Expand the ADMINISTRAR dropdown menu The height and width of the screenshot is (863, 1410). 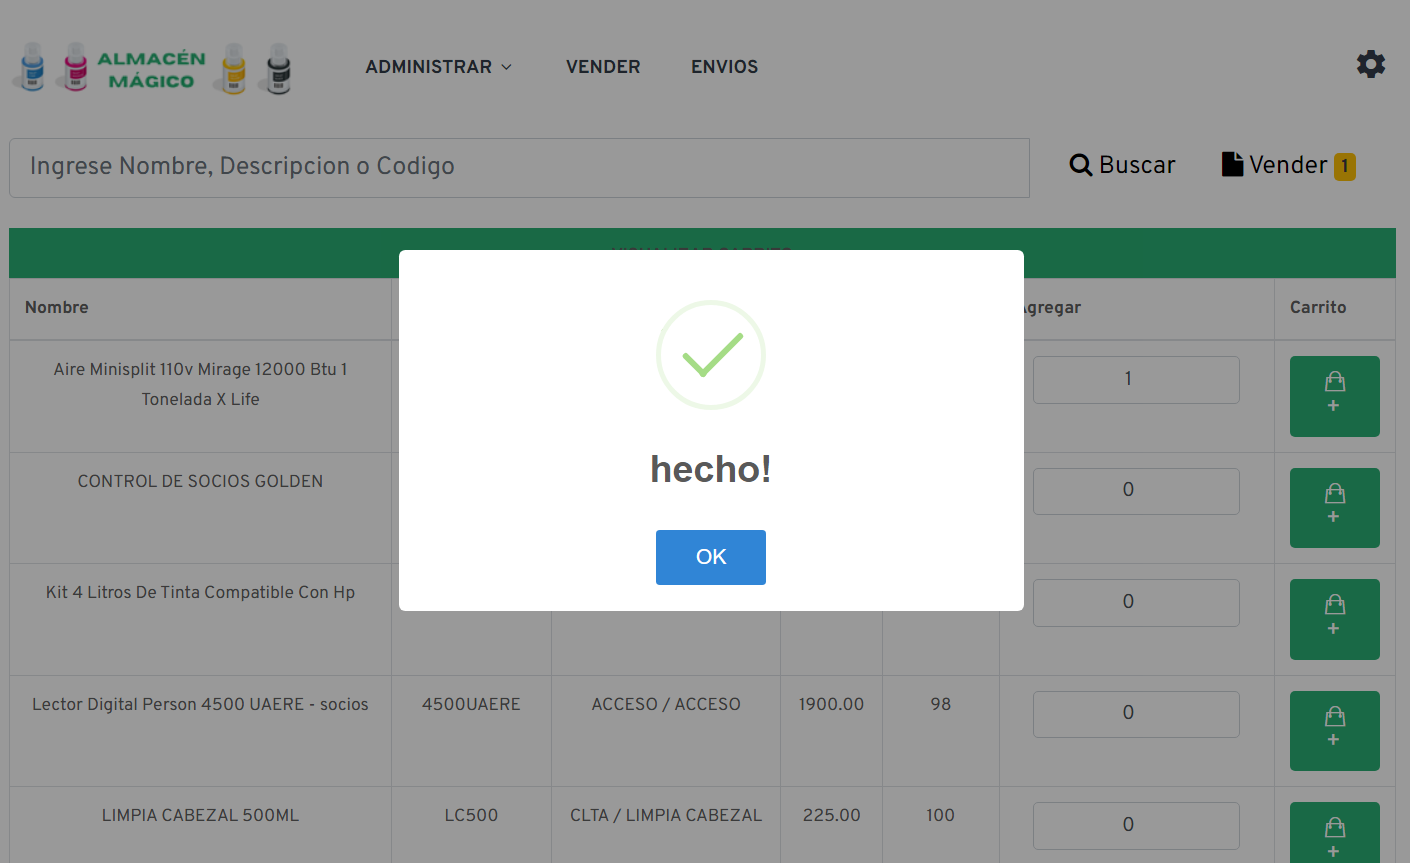438,67
